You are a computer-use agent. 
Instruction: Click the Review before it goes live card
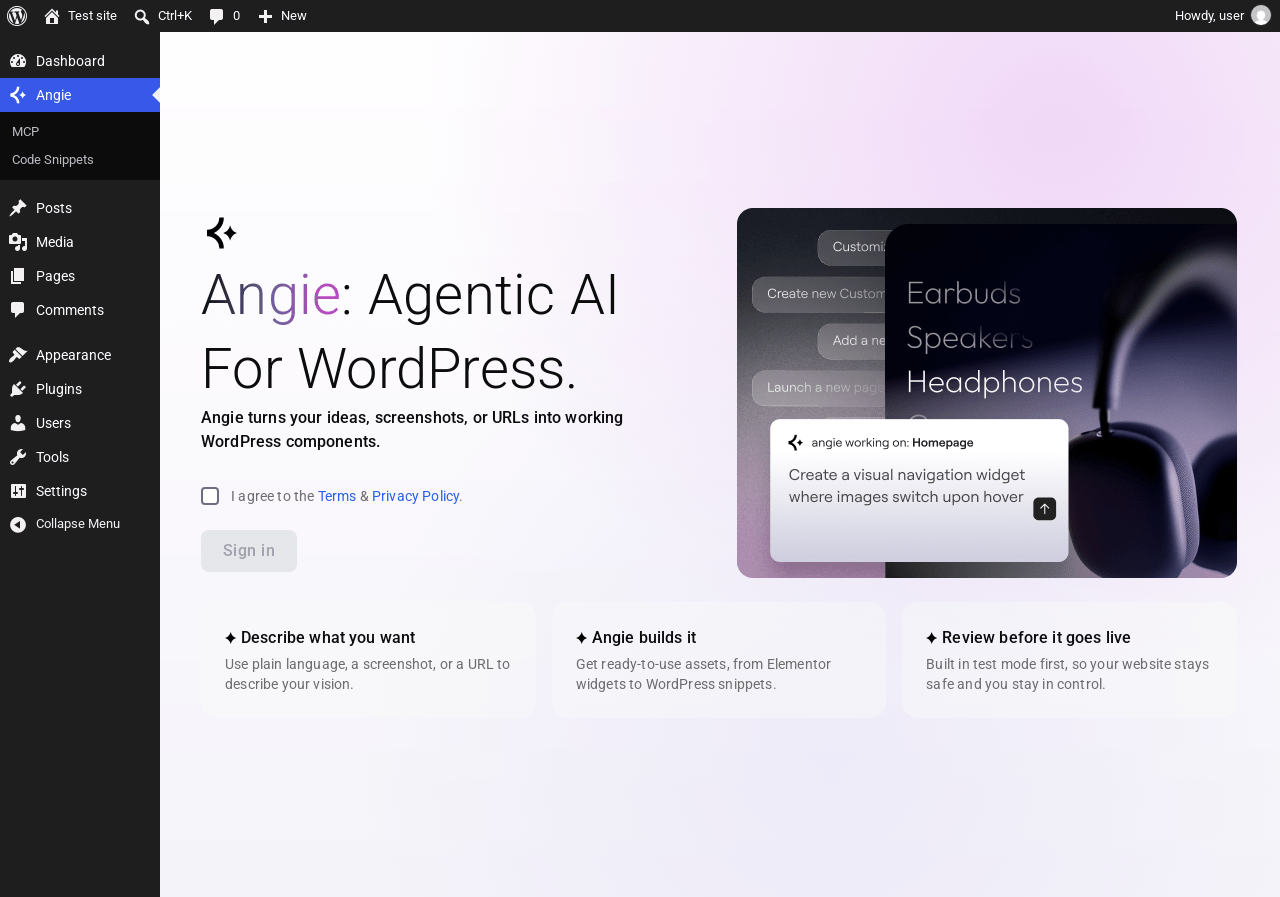tap(1069, 660)
